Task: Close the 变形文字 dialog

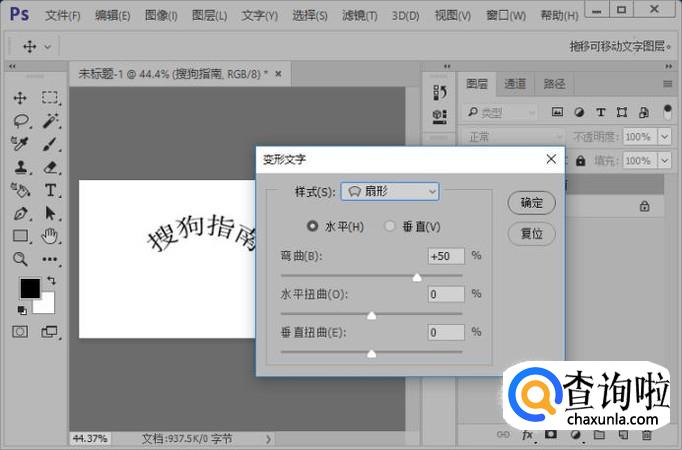Action: (551, 159)
